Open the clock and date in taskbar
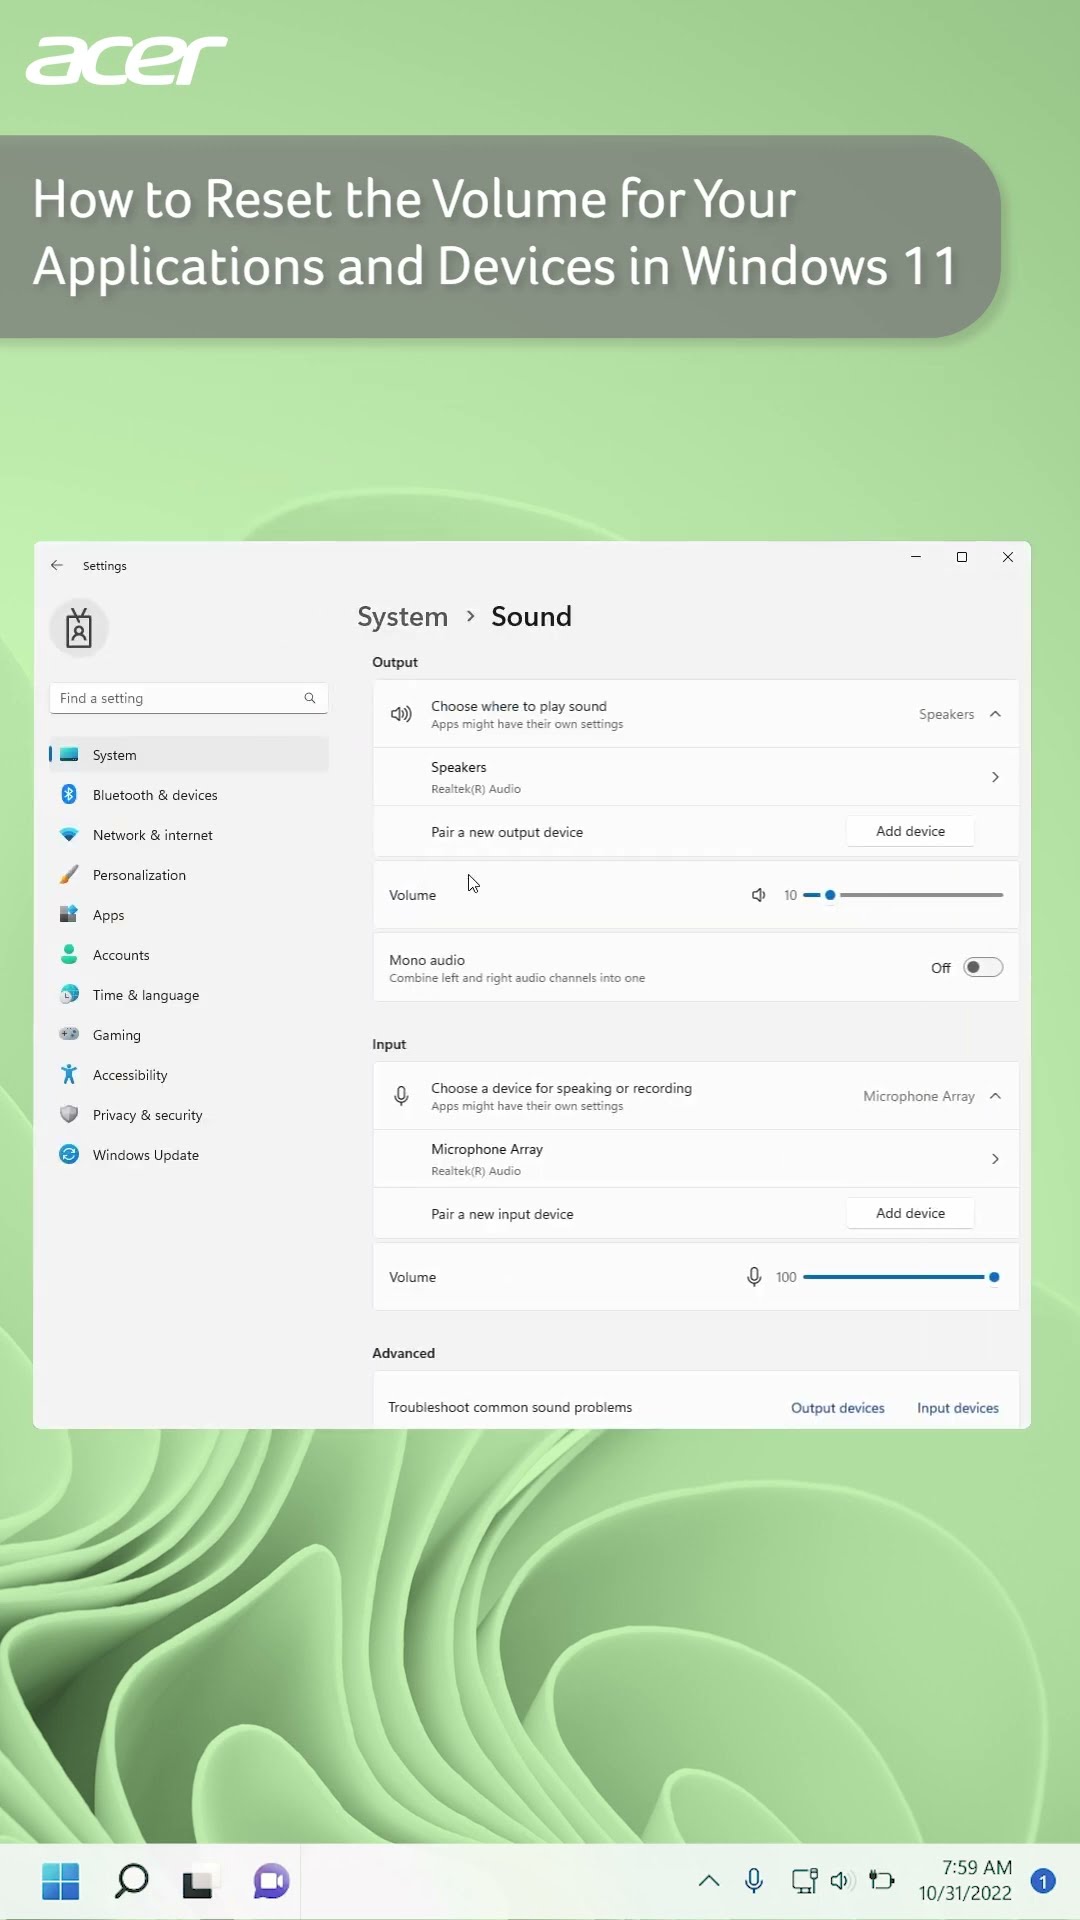The width and height of the screenshot is (1080, 1920). [965, 1881]
